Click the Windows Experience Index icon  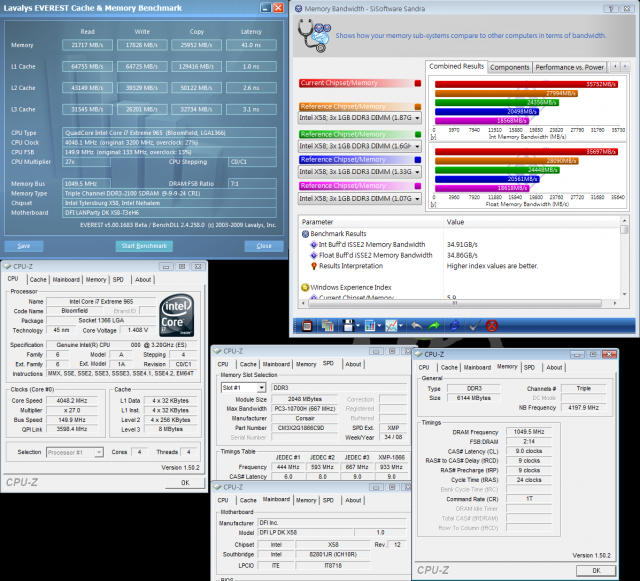[x=305, y=287]
